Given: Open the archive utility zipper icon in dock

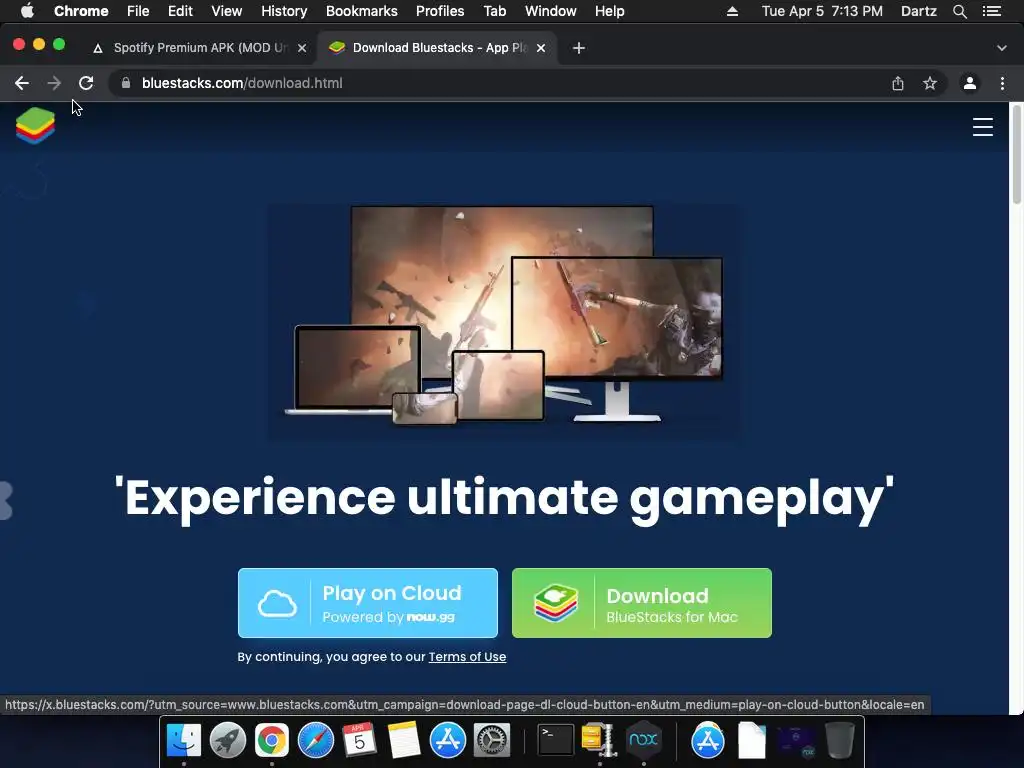Looking at the screenshot, I should point(599,741).
